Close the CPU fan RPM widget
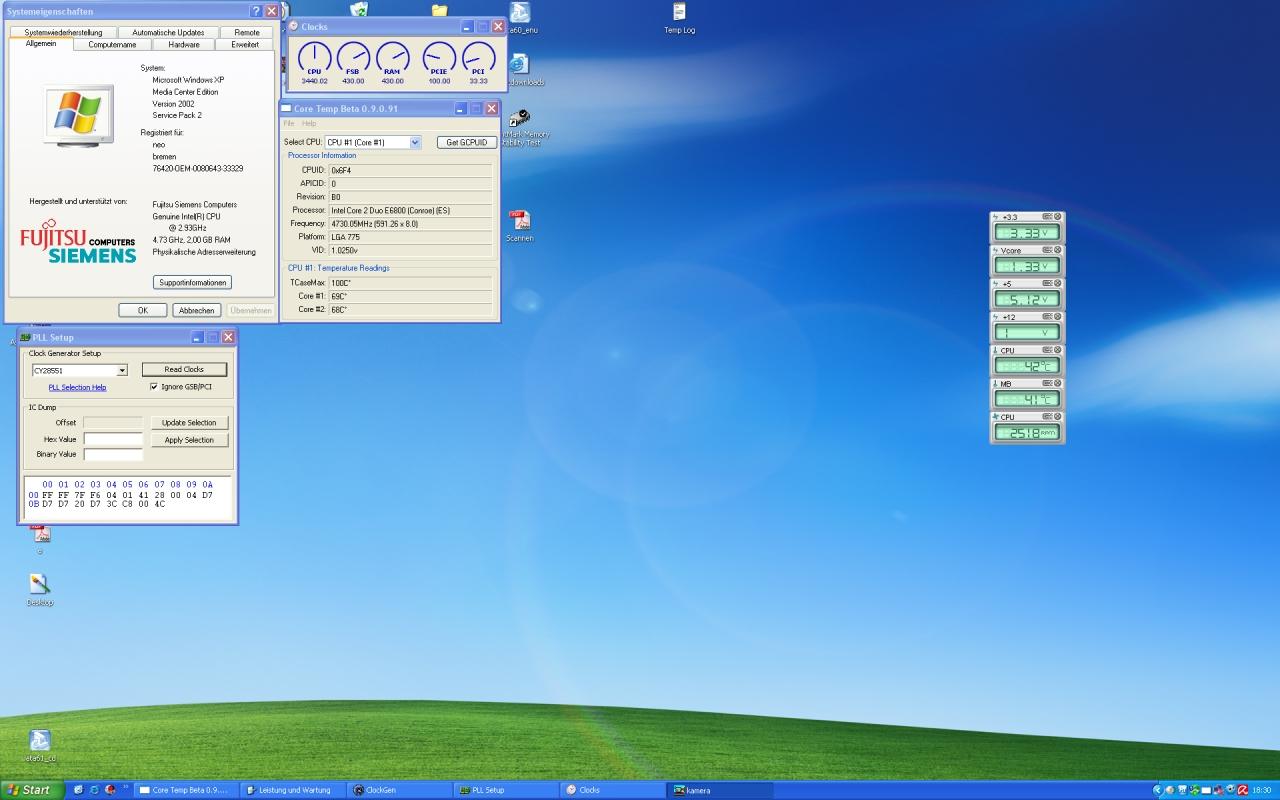Image resolution: width=1280 pixels, height=800 pixels. click(1058, 417)
